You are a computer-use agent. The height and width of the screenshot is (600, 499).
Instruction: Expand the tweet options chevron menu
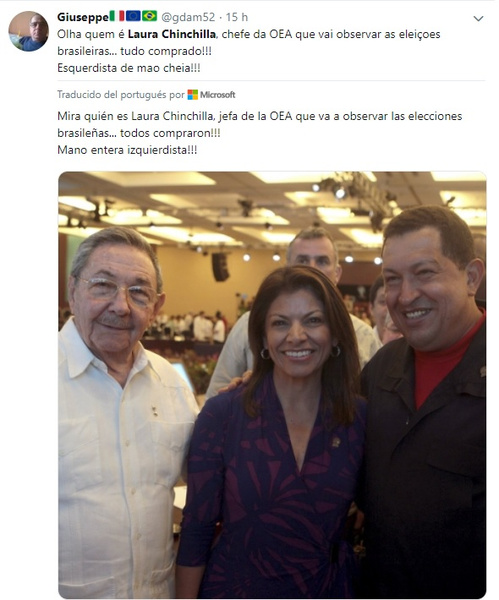[478, 18]
